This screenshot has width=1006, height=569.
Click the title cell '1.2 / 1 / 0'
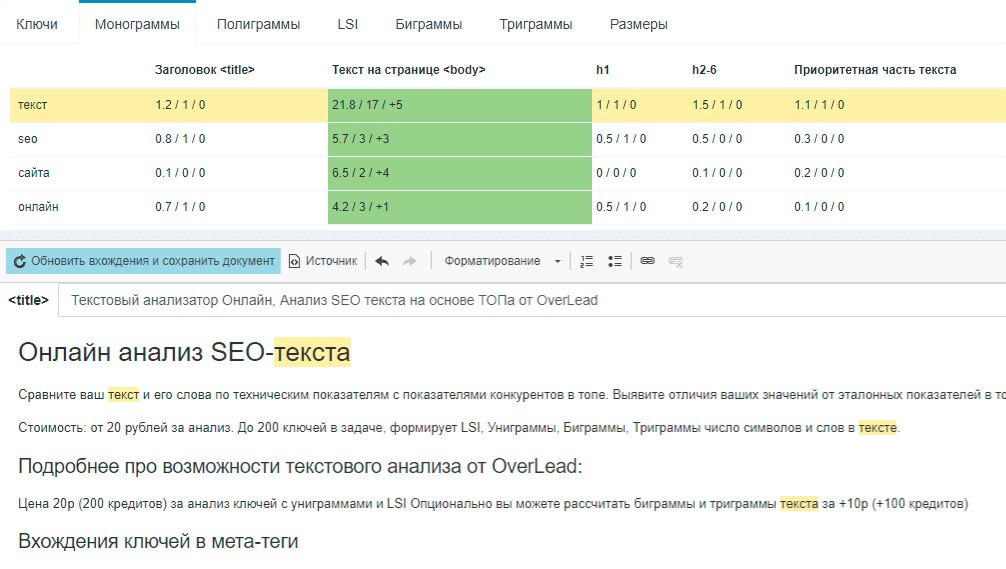coord(180,105)
